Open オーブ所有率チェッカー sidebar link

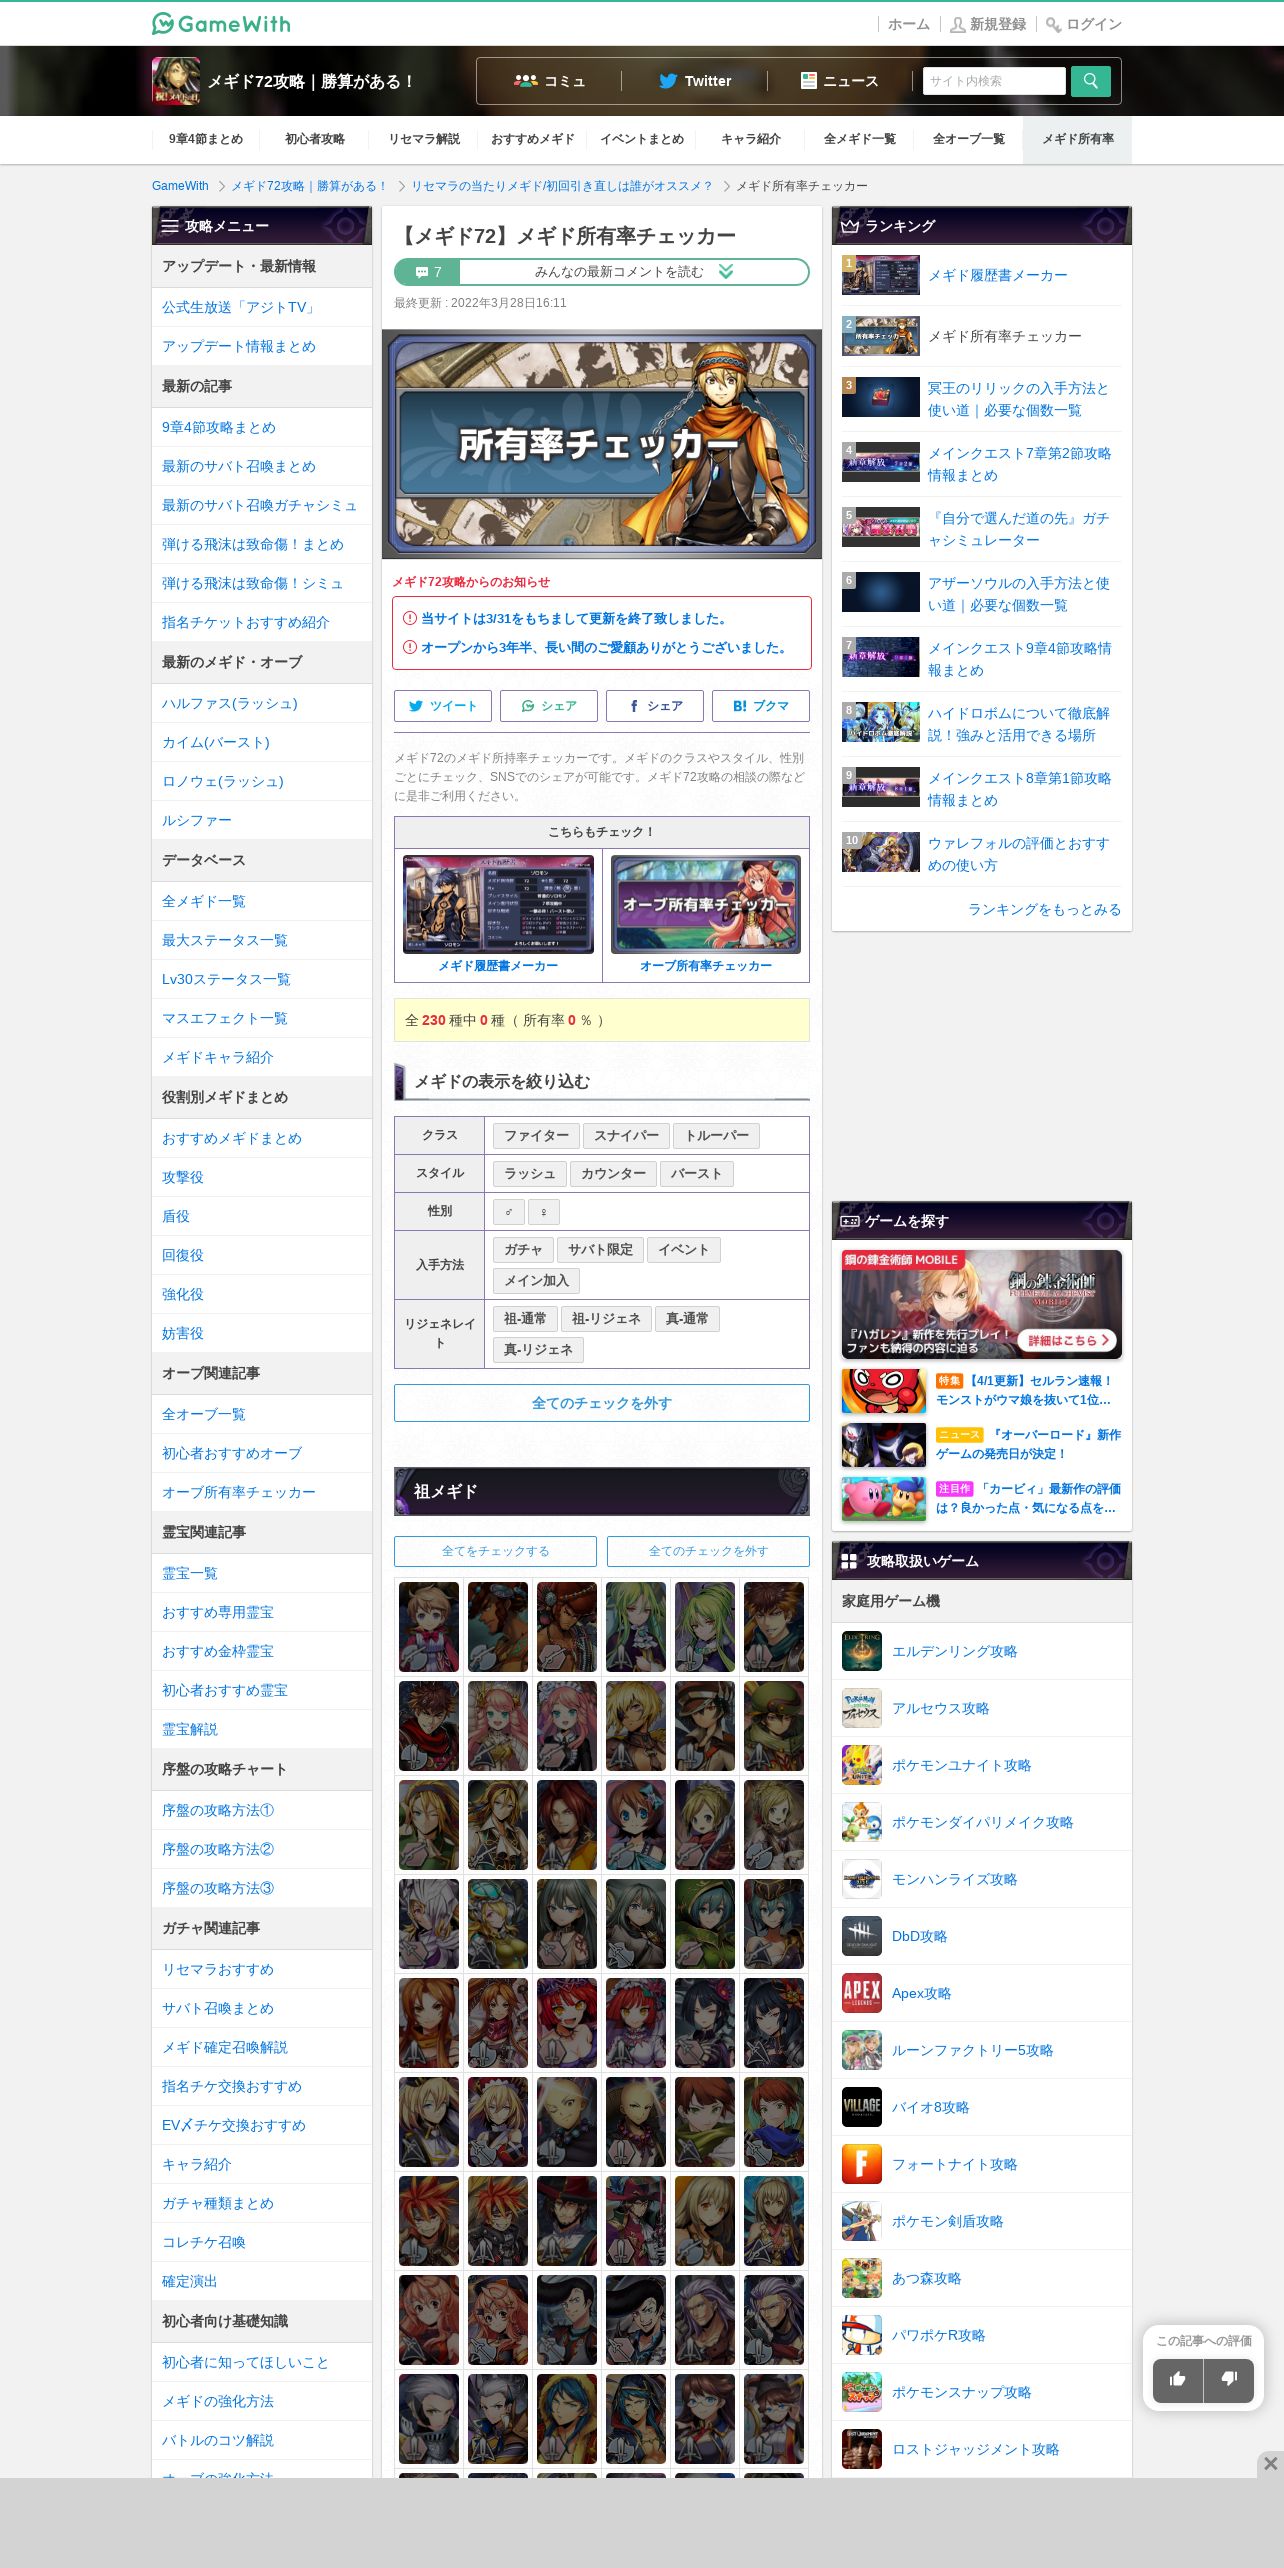239,1492
